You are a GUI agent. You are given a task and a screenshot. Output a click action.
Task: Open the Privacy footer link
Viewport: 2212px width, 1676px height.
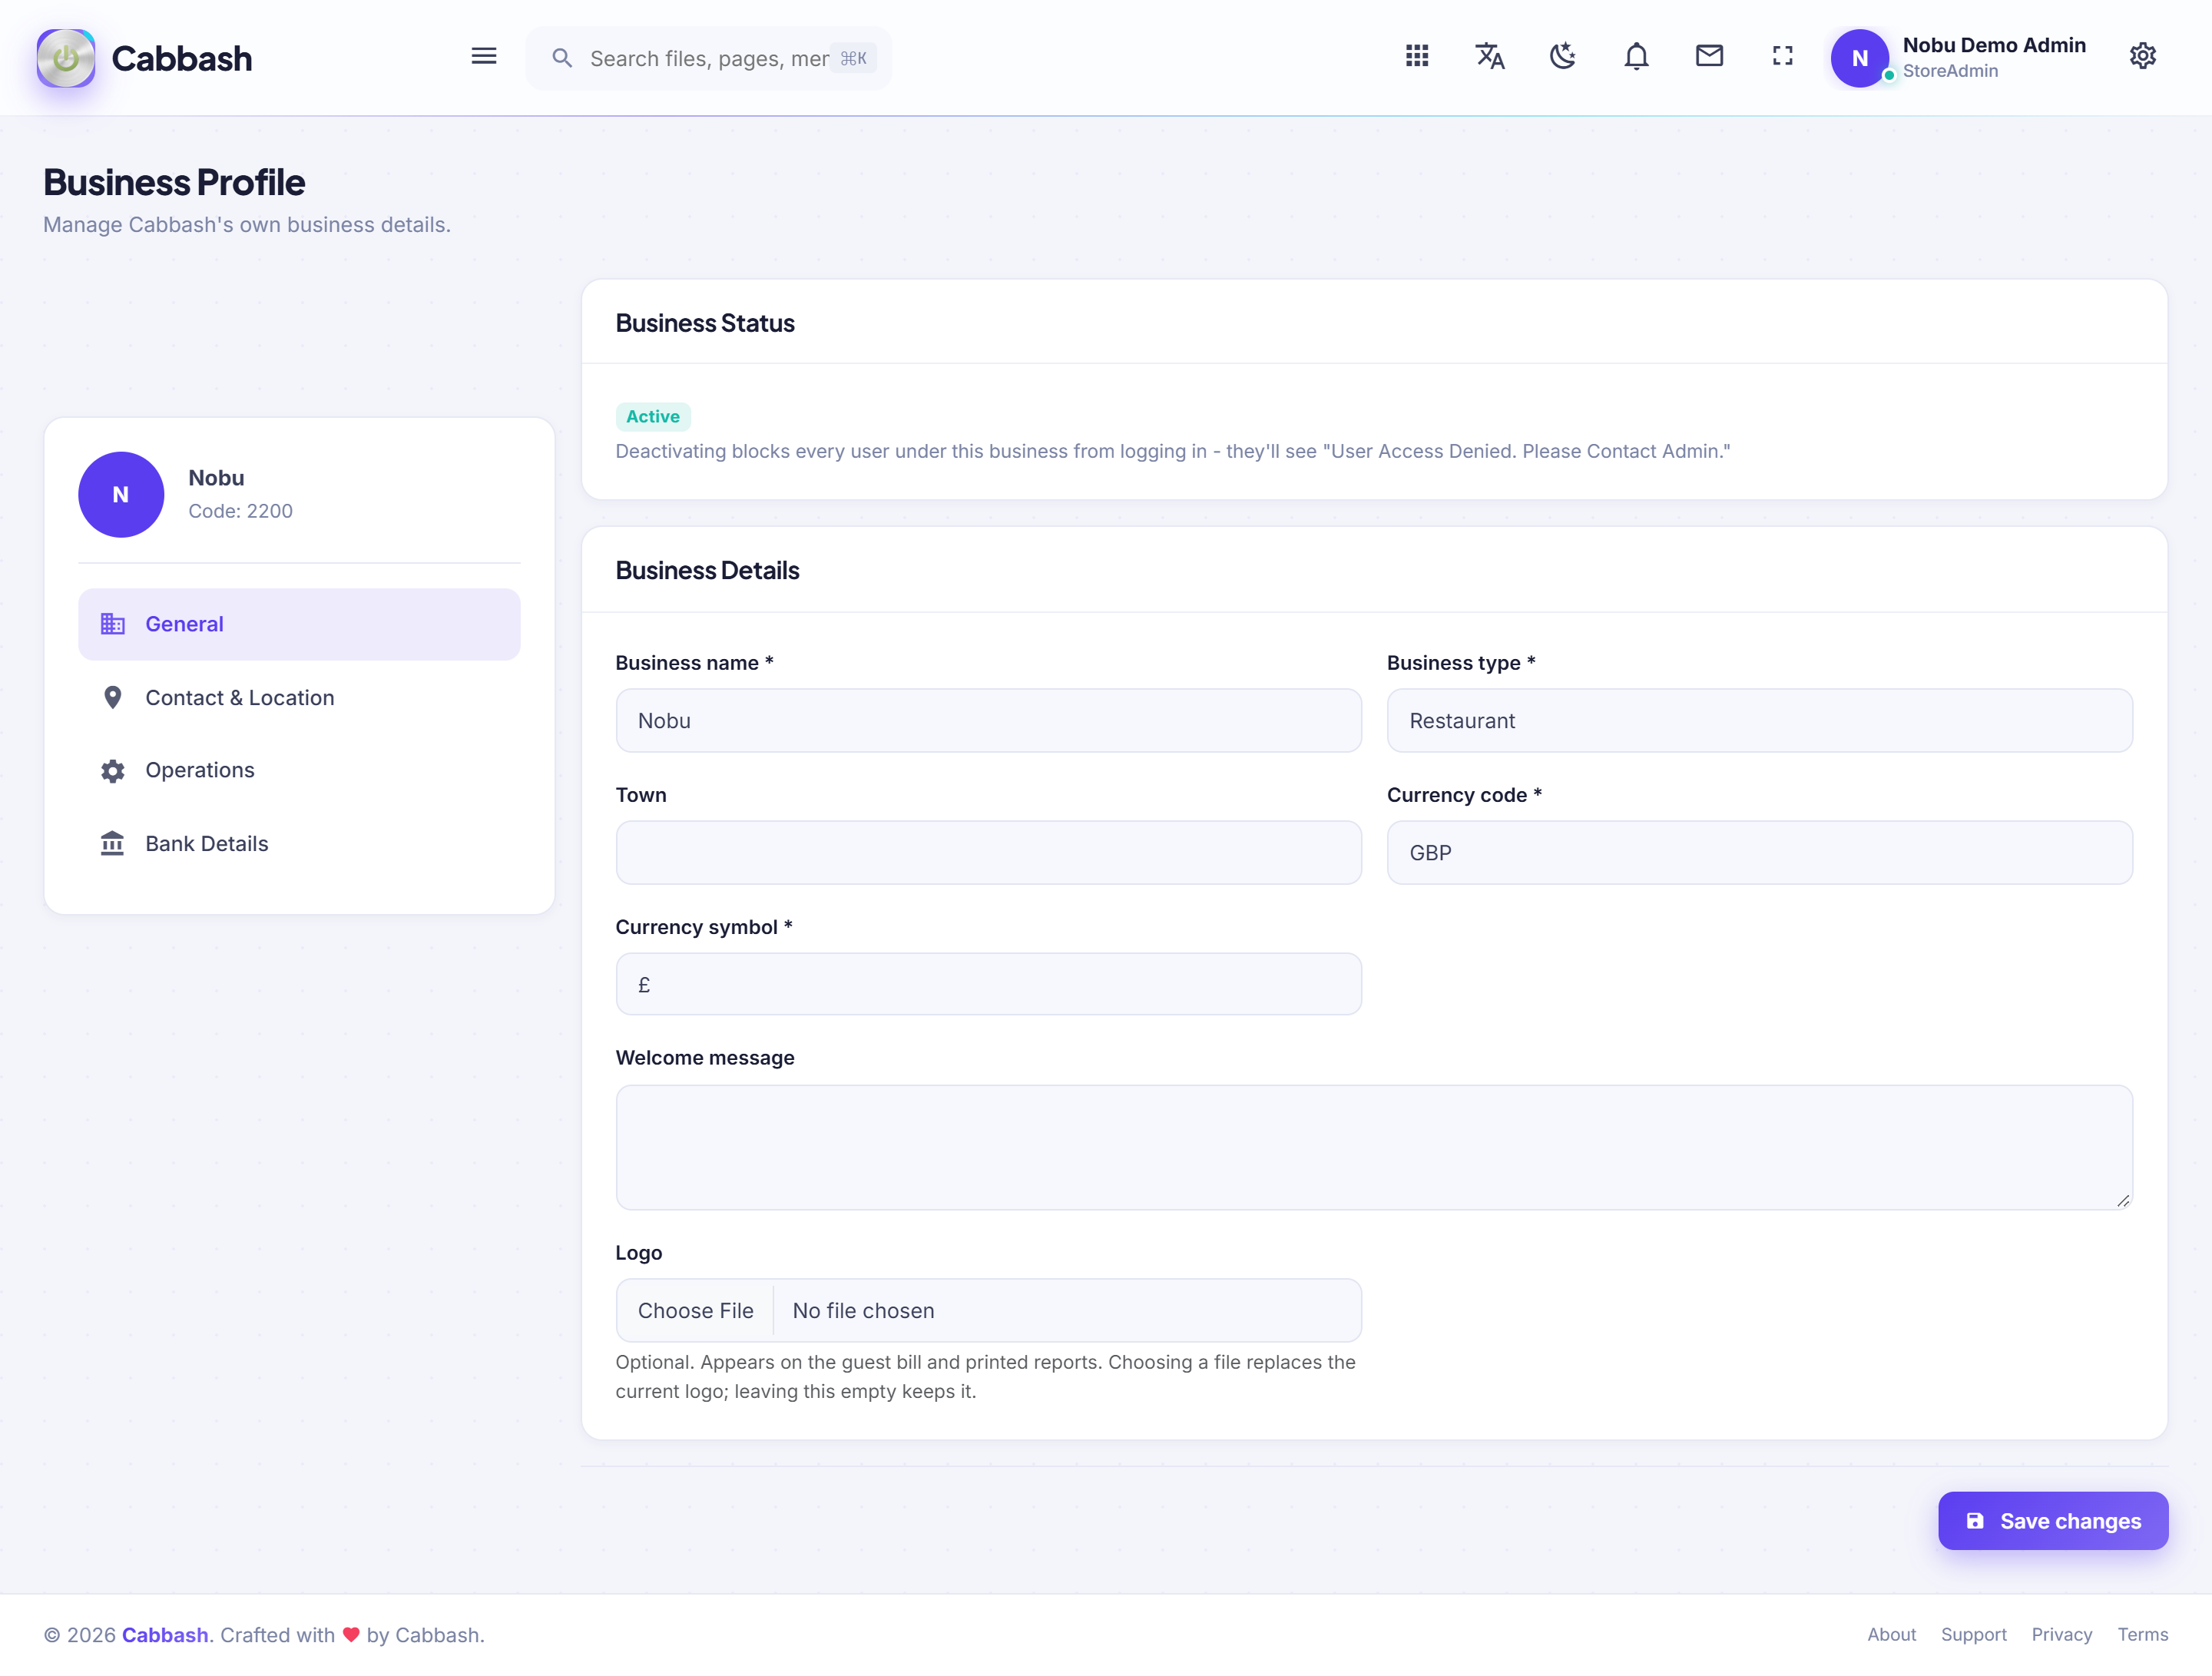(2061, 1634)
